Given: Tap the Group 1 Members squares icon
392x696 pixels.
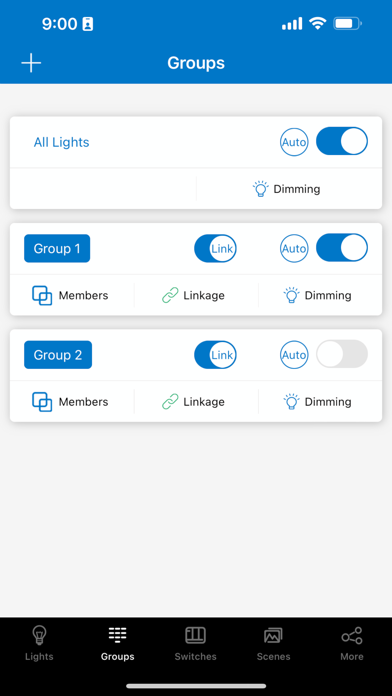Looking at the screenshot, I should coord(42,296).
